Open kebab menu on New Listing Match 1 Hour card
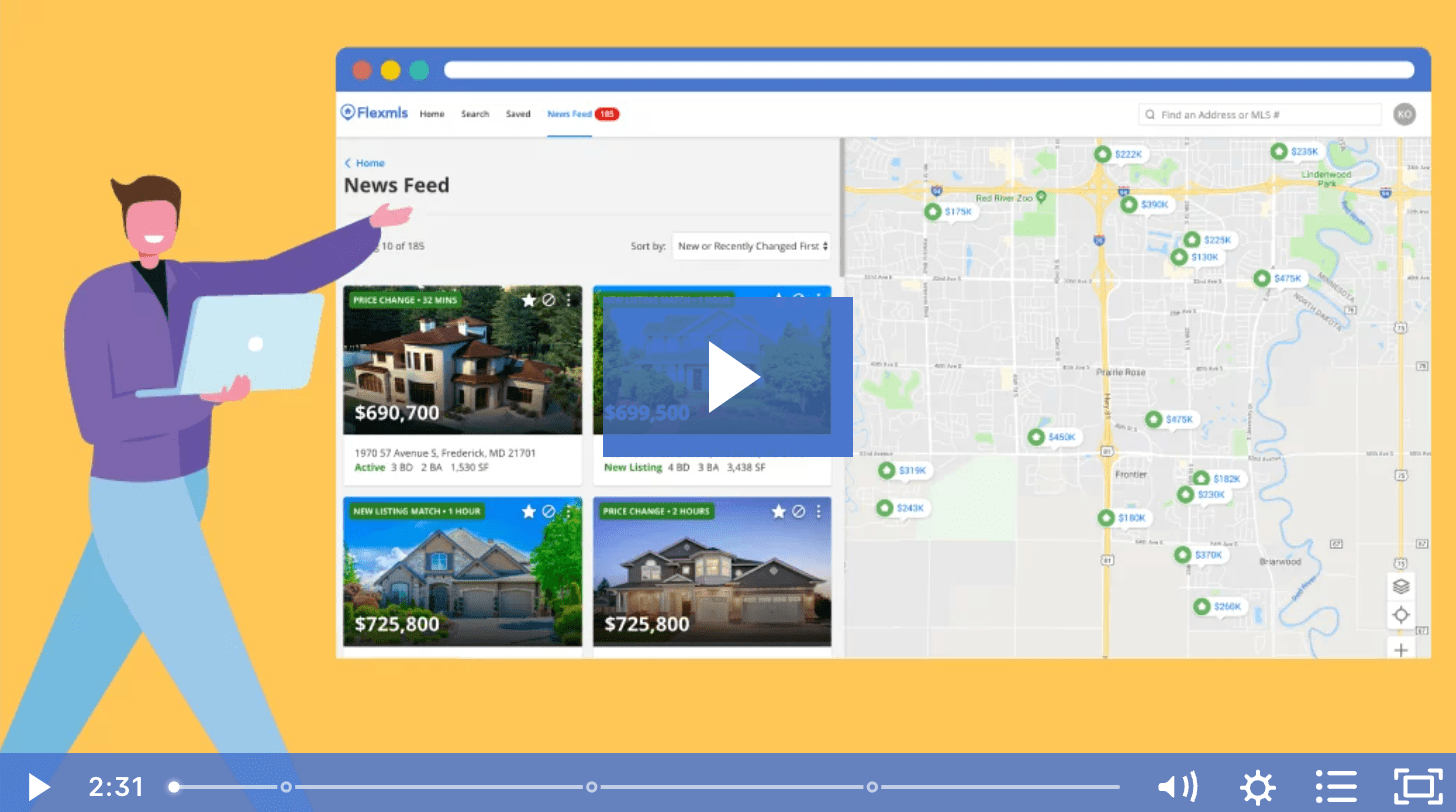The height and width of the screenshot is (812, 1456). [x=568, y=511]
